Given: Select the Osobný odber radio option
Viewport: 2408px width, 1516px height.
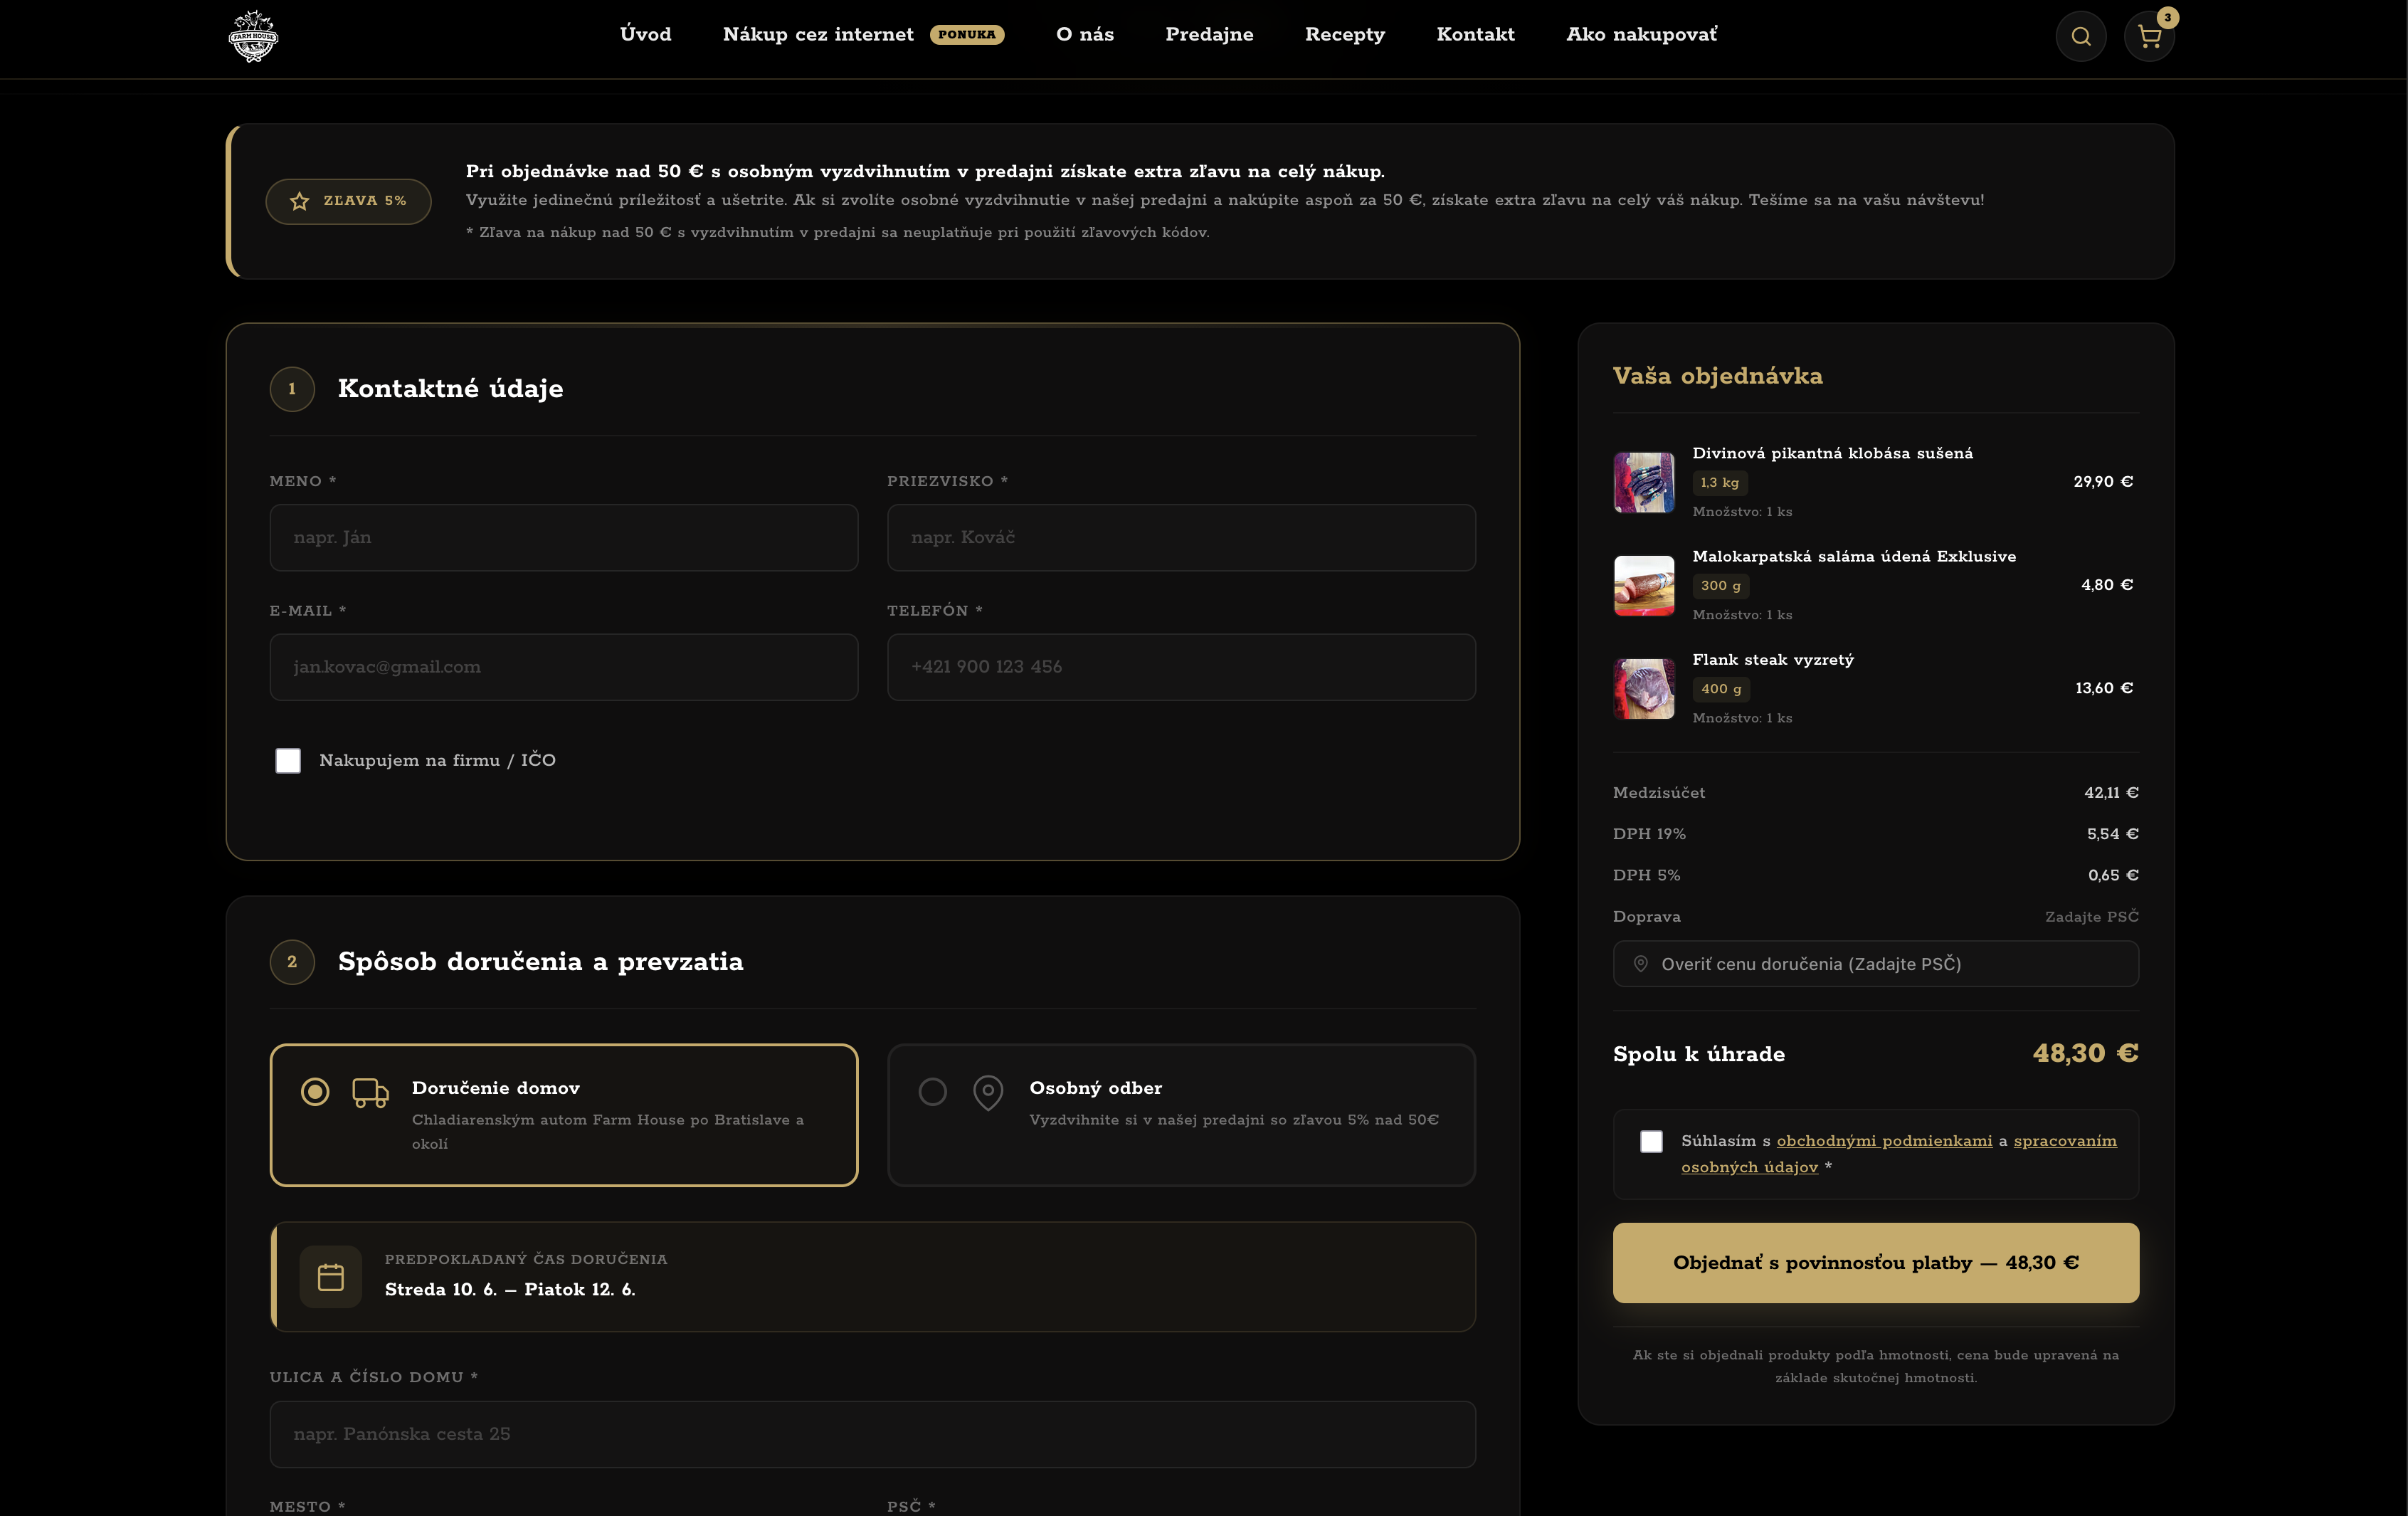Looking at the screenshot, I should click(932, 1092).
